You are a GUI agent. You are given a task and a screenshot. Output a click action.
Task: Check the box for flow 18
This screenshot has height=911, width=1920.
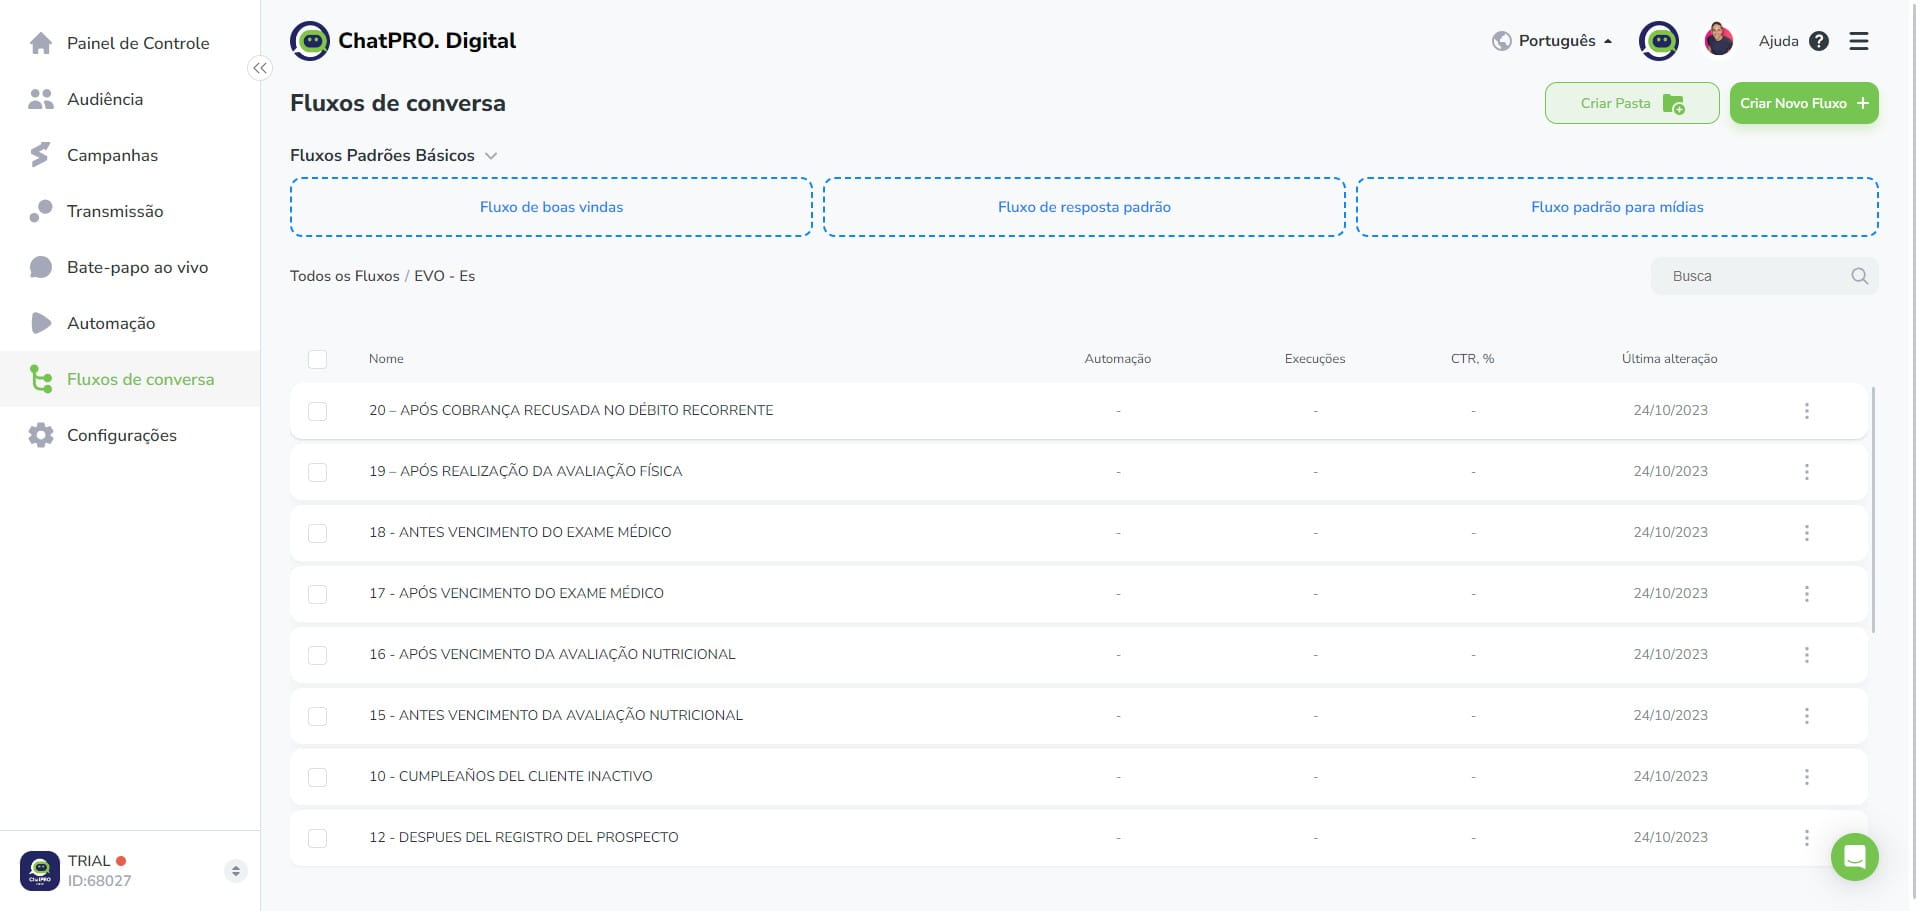pos(318,533)
